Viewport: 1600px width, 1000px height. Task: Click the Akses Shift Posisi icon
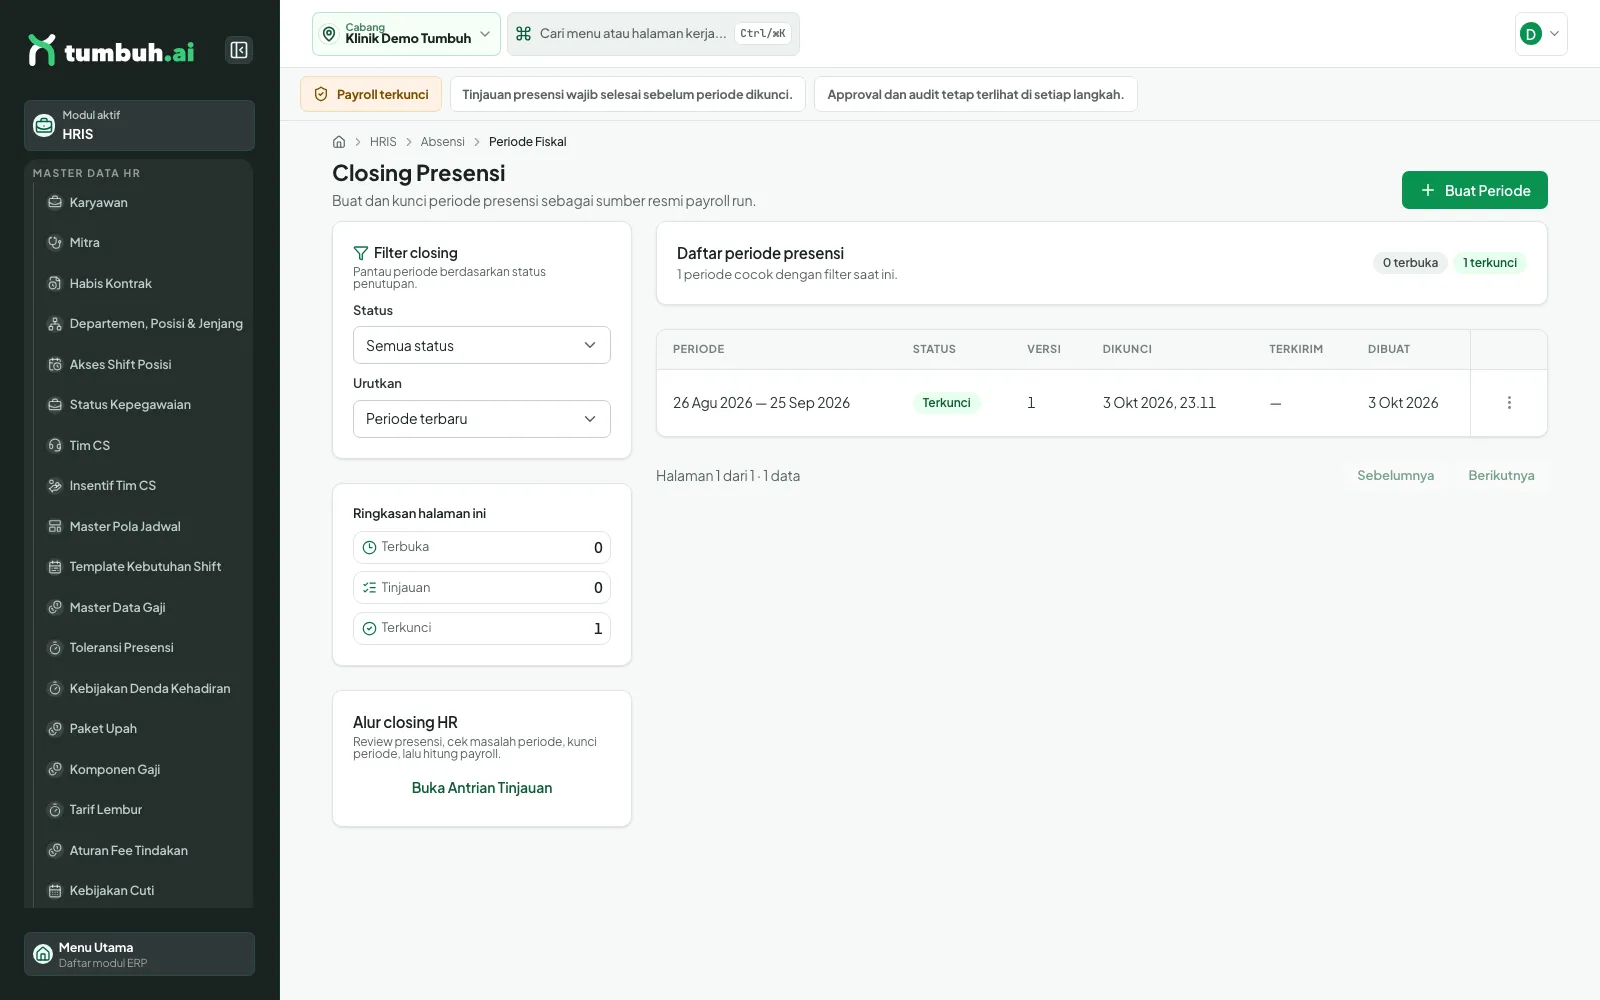[x=55, y=365]
